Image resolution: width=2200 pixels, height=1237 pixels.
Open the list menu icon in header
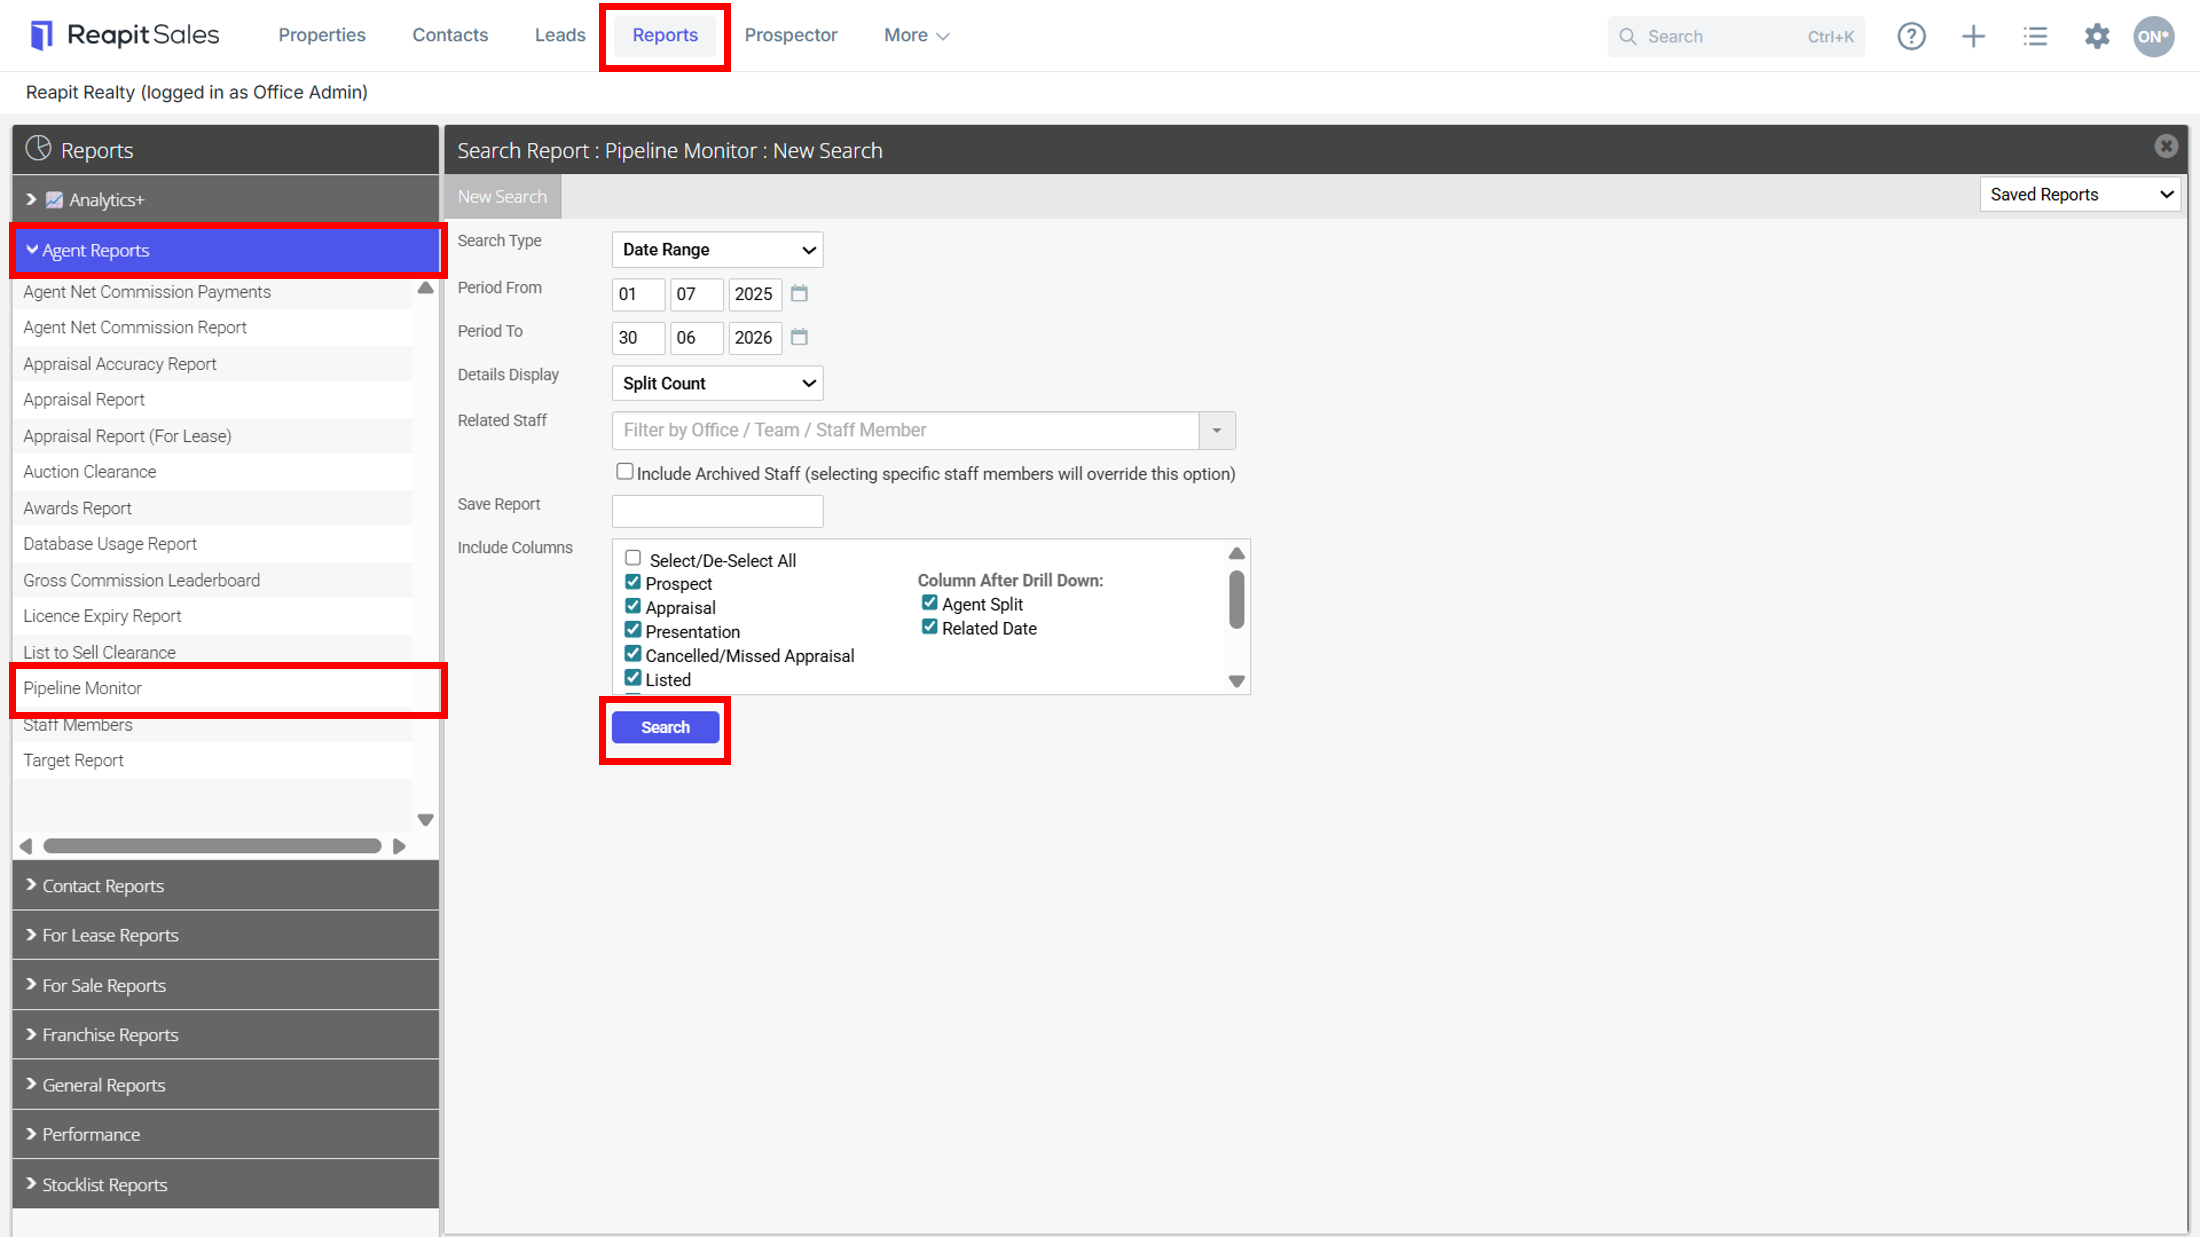2035,36
